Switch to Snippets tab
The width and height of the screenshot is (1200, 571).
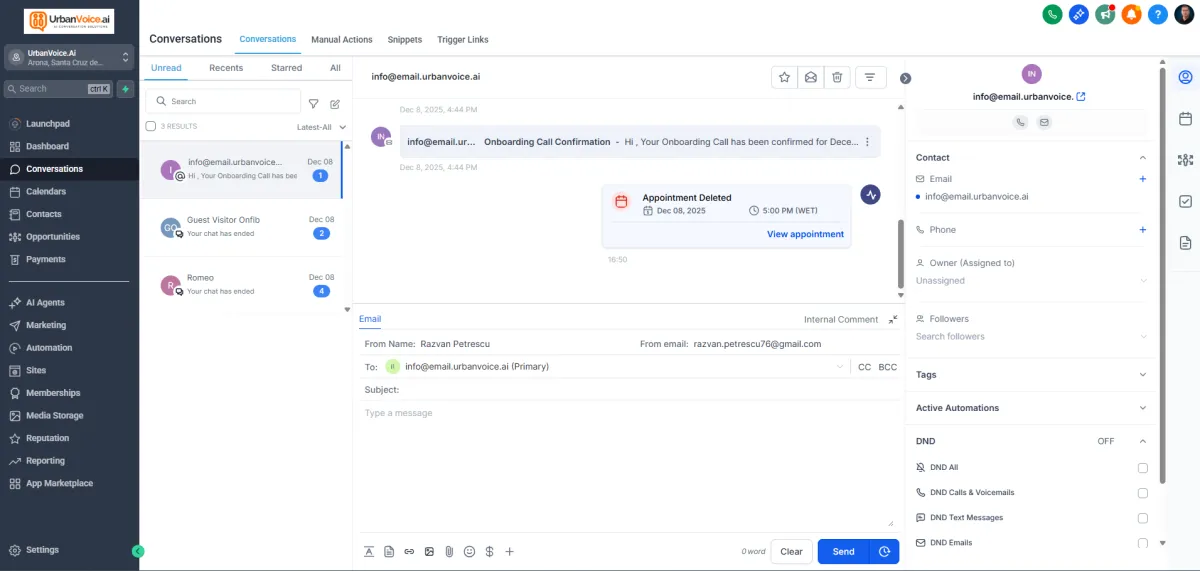click(405, 40)
